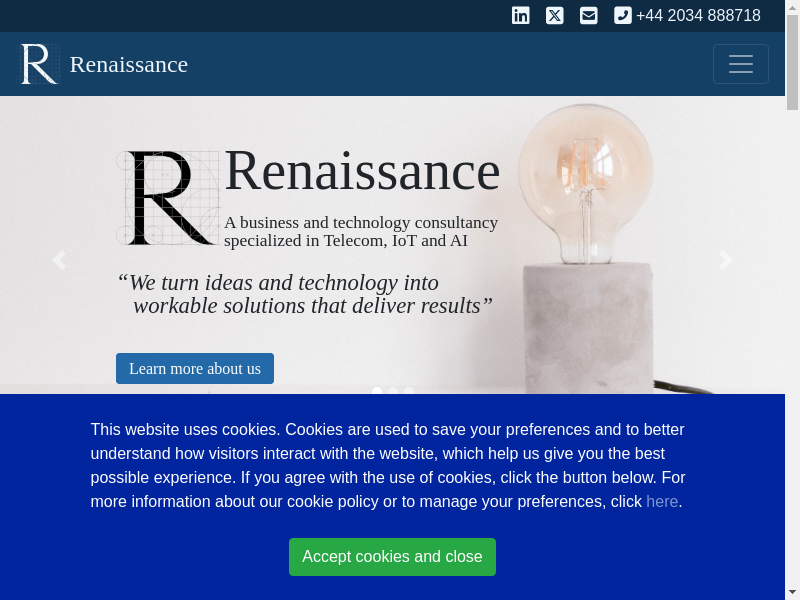Image resolution: width=800 pixels, height=600 pixels.
Task: Click the large R logo in hero banner
Action: coord(168,198)
